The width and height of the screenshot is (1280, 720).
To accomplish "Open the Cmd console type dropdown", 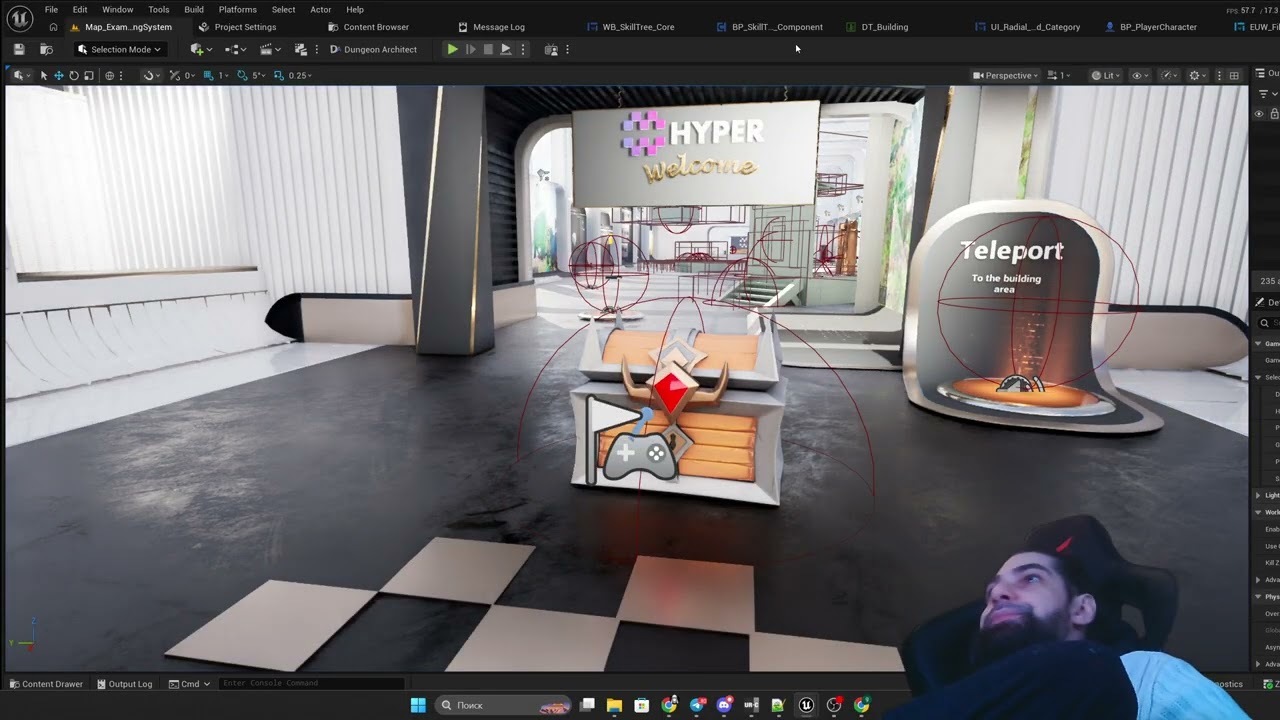I will point(190,684).
